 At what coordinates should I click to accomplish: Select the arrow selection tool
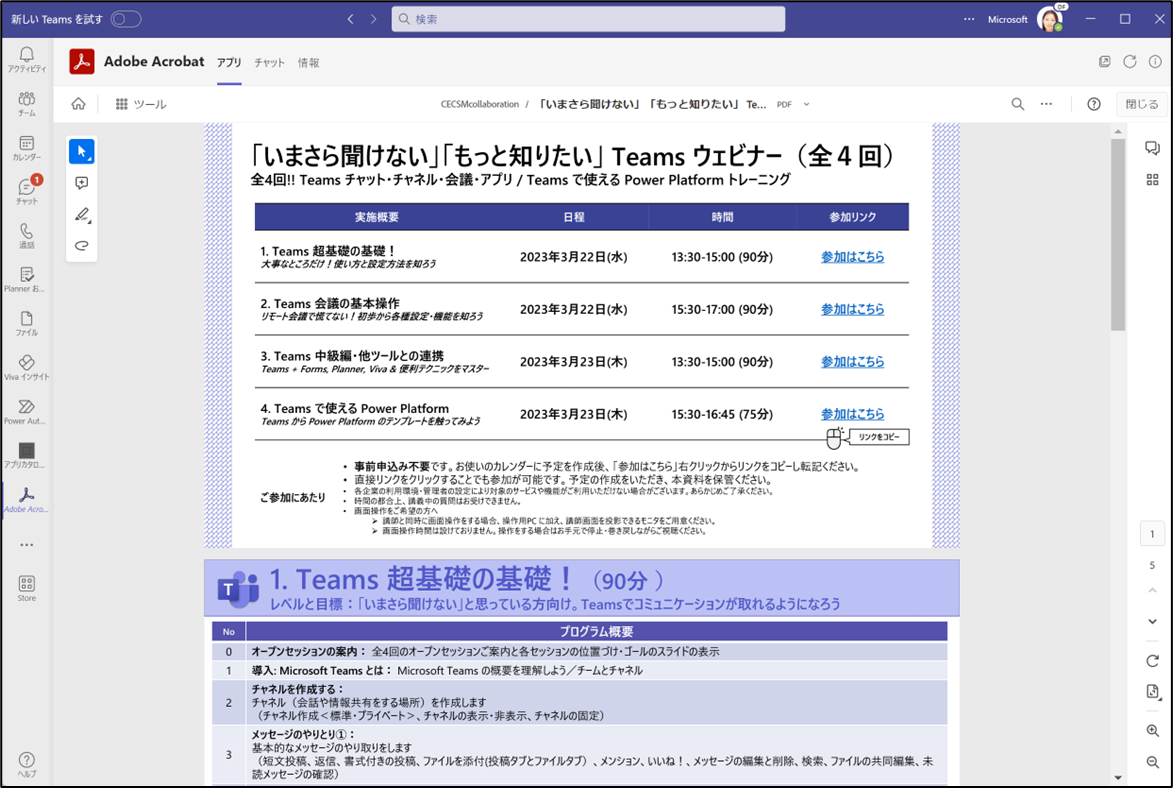pyautogui.click(x=81, y=151)
